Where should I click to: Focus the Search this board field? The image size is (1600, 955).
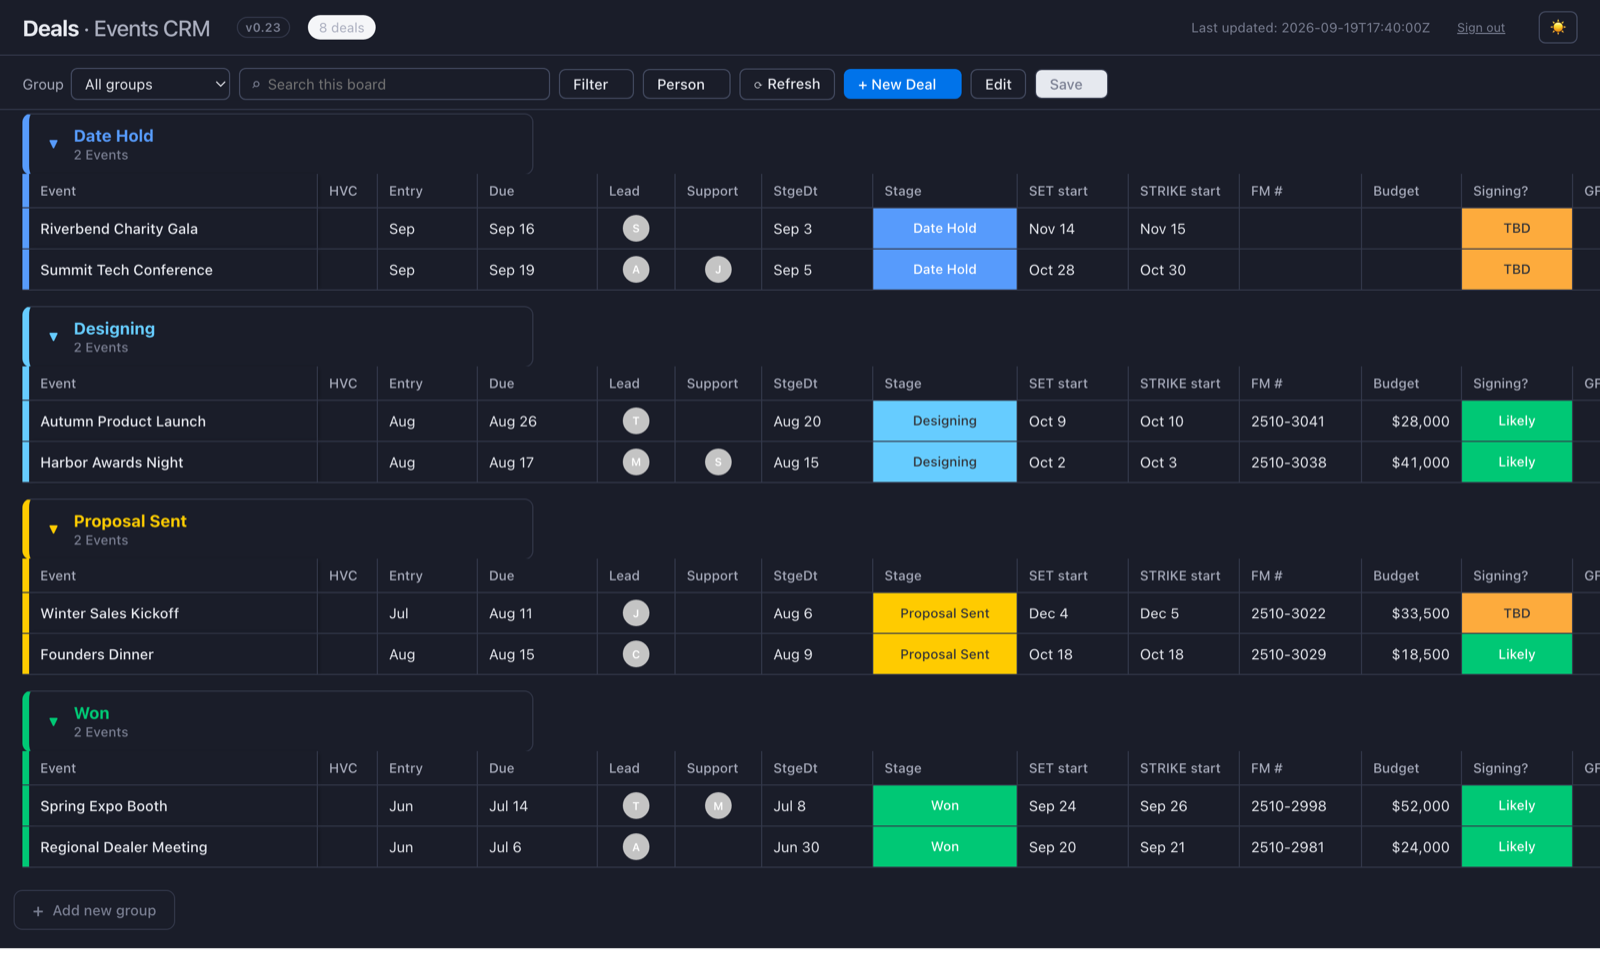394,84
